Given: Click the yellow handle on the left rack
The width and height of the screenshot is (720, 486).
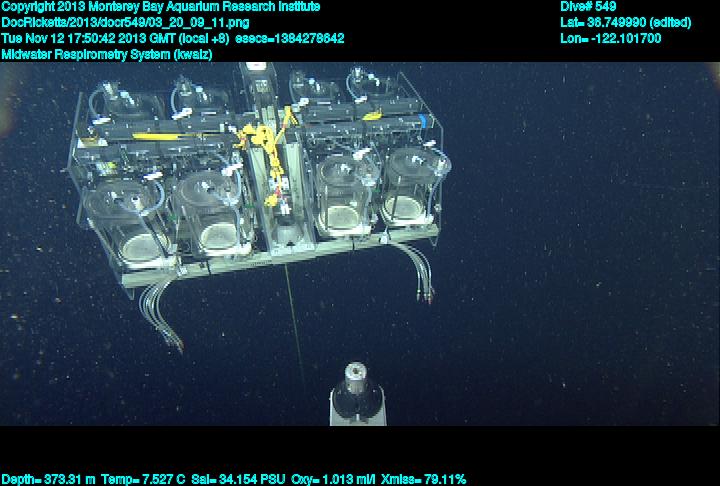Looking at the screenshot, I should coord(150,136).
